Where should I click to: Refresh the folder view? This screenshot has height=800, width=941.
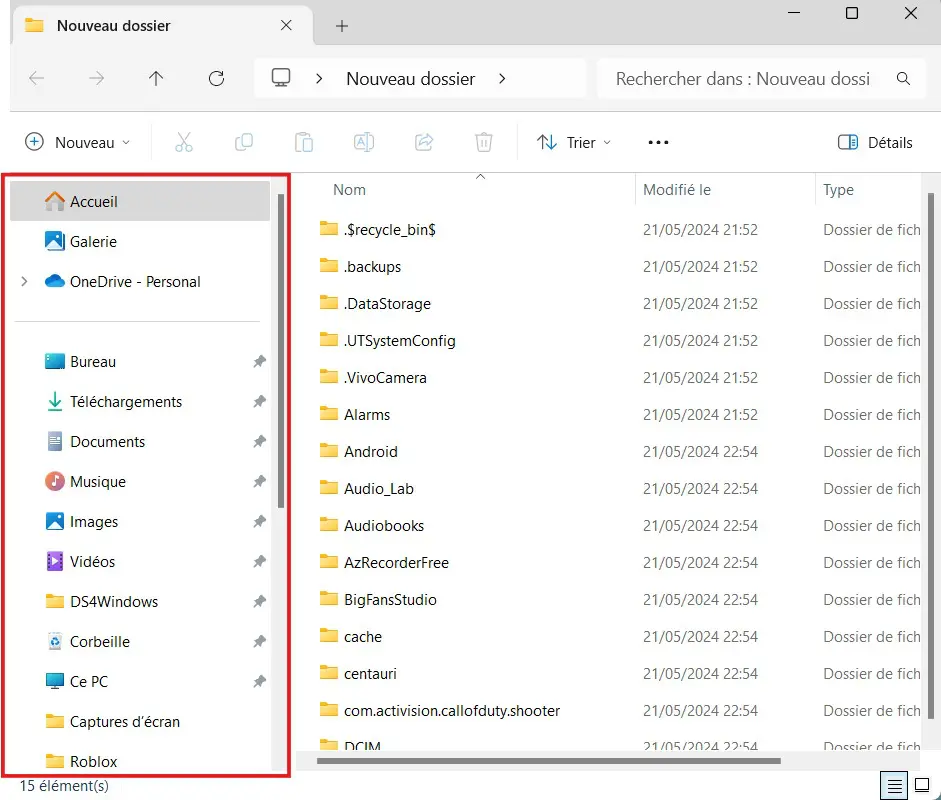click(x=216, y=79)
